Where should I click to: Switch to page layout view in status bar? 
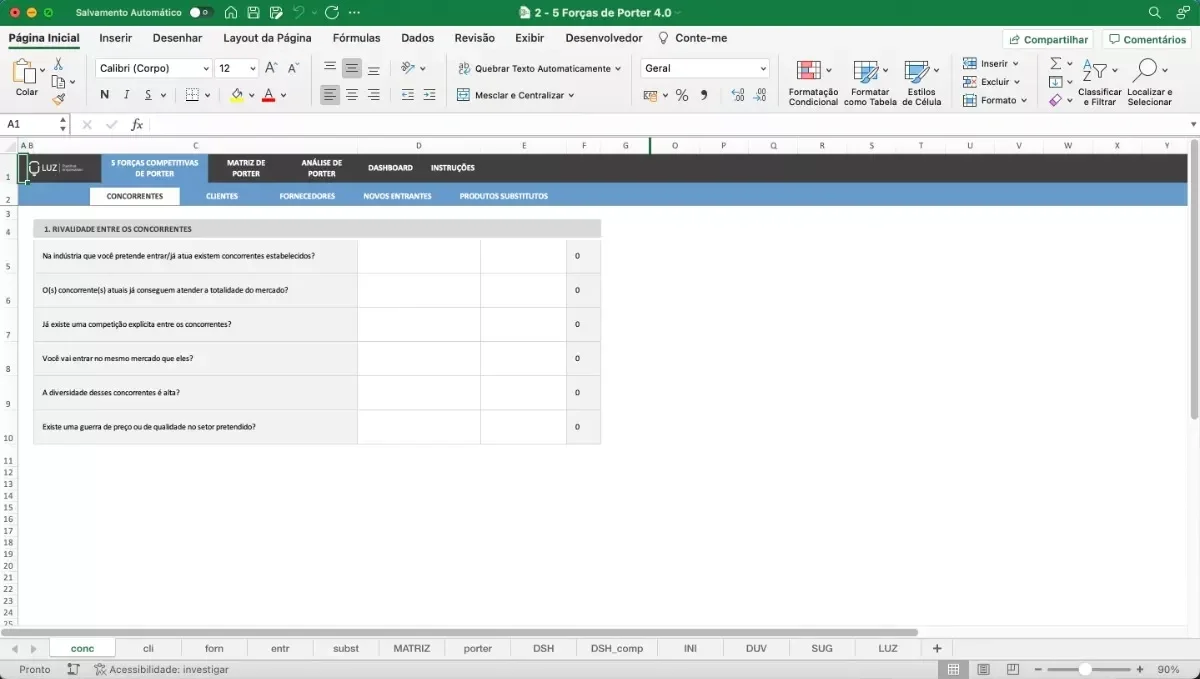tap(984, 669)
